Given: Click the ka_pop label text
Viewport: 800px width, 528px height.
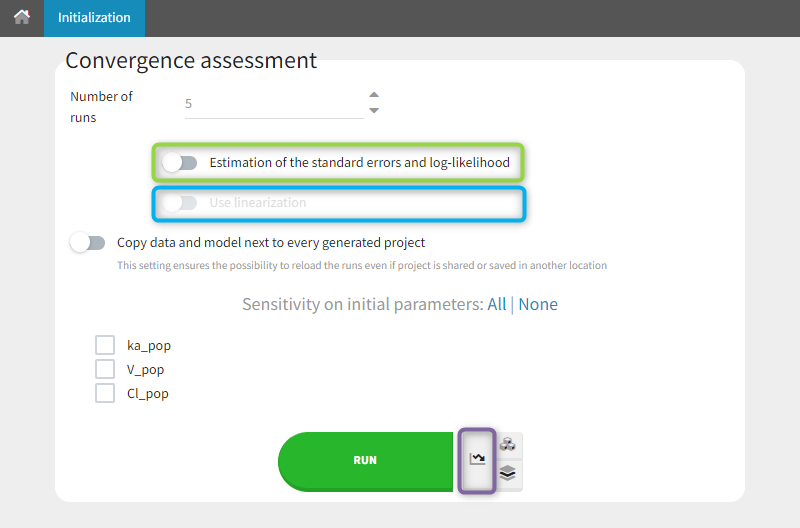Looking at the screenshot, I should (x=149, y=346).
